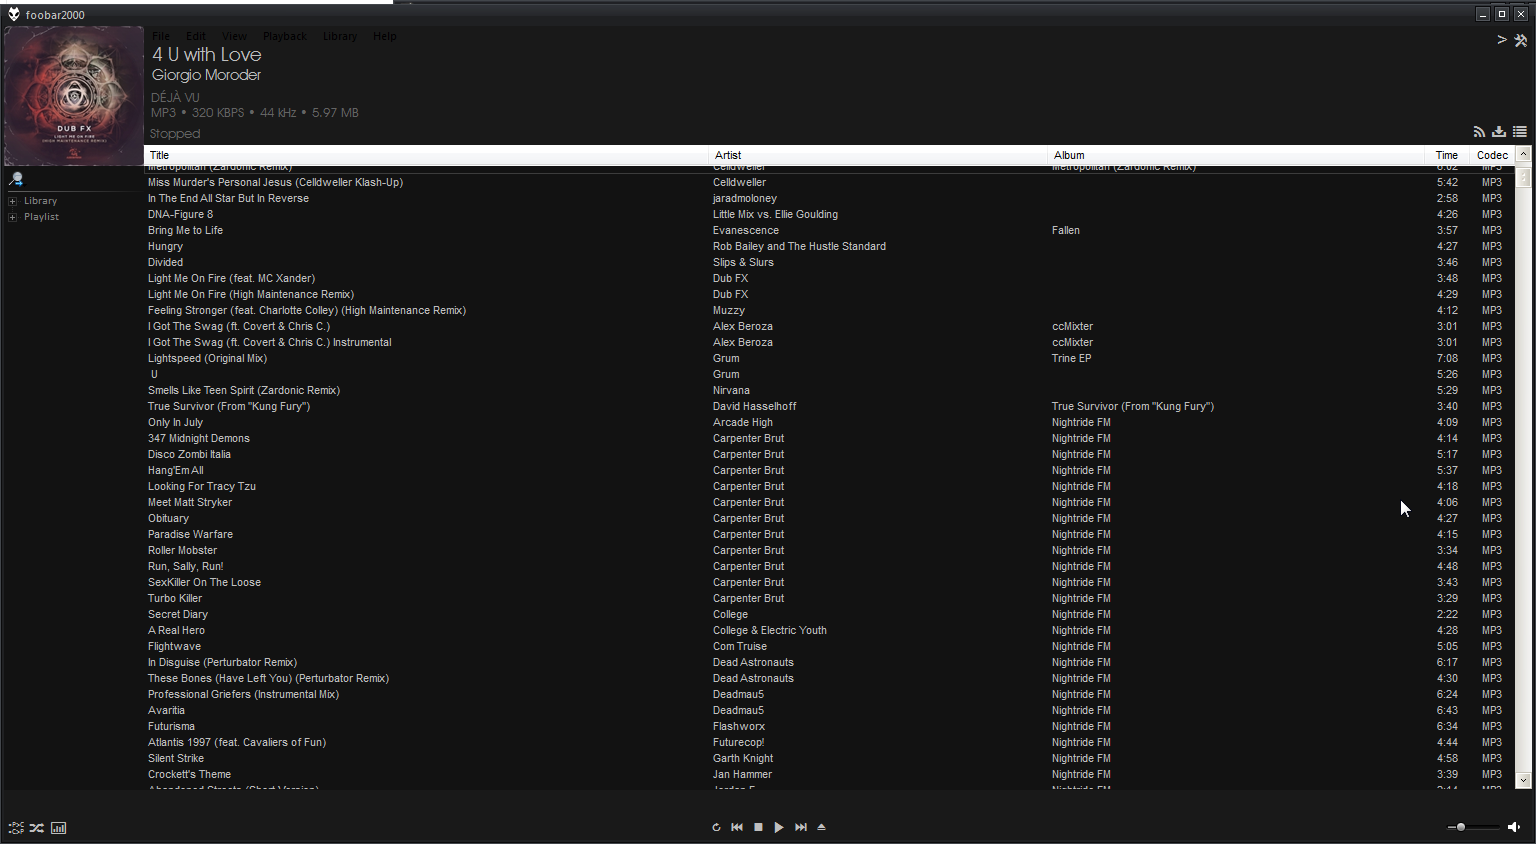The width and height of the screenshot is (1536, 844).
Task: Click the download tray icon
Action: pyautogui.click(x=1499, y=132)
